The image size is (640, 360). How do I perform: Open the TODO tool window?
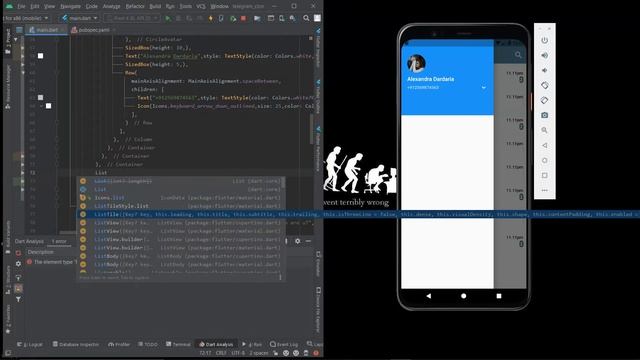[148, 344]
